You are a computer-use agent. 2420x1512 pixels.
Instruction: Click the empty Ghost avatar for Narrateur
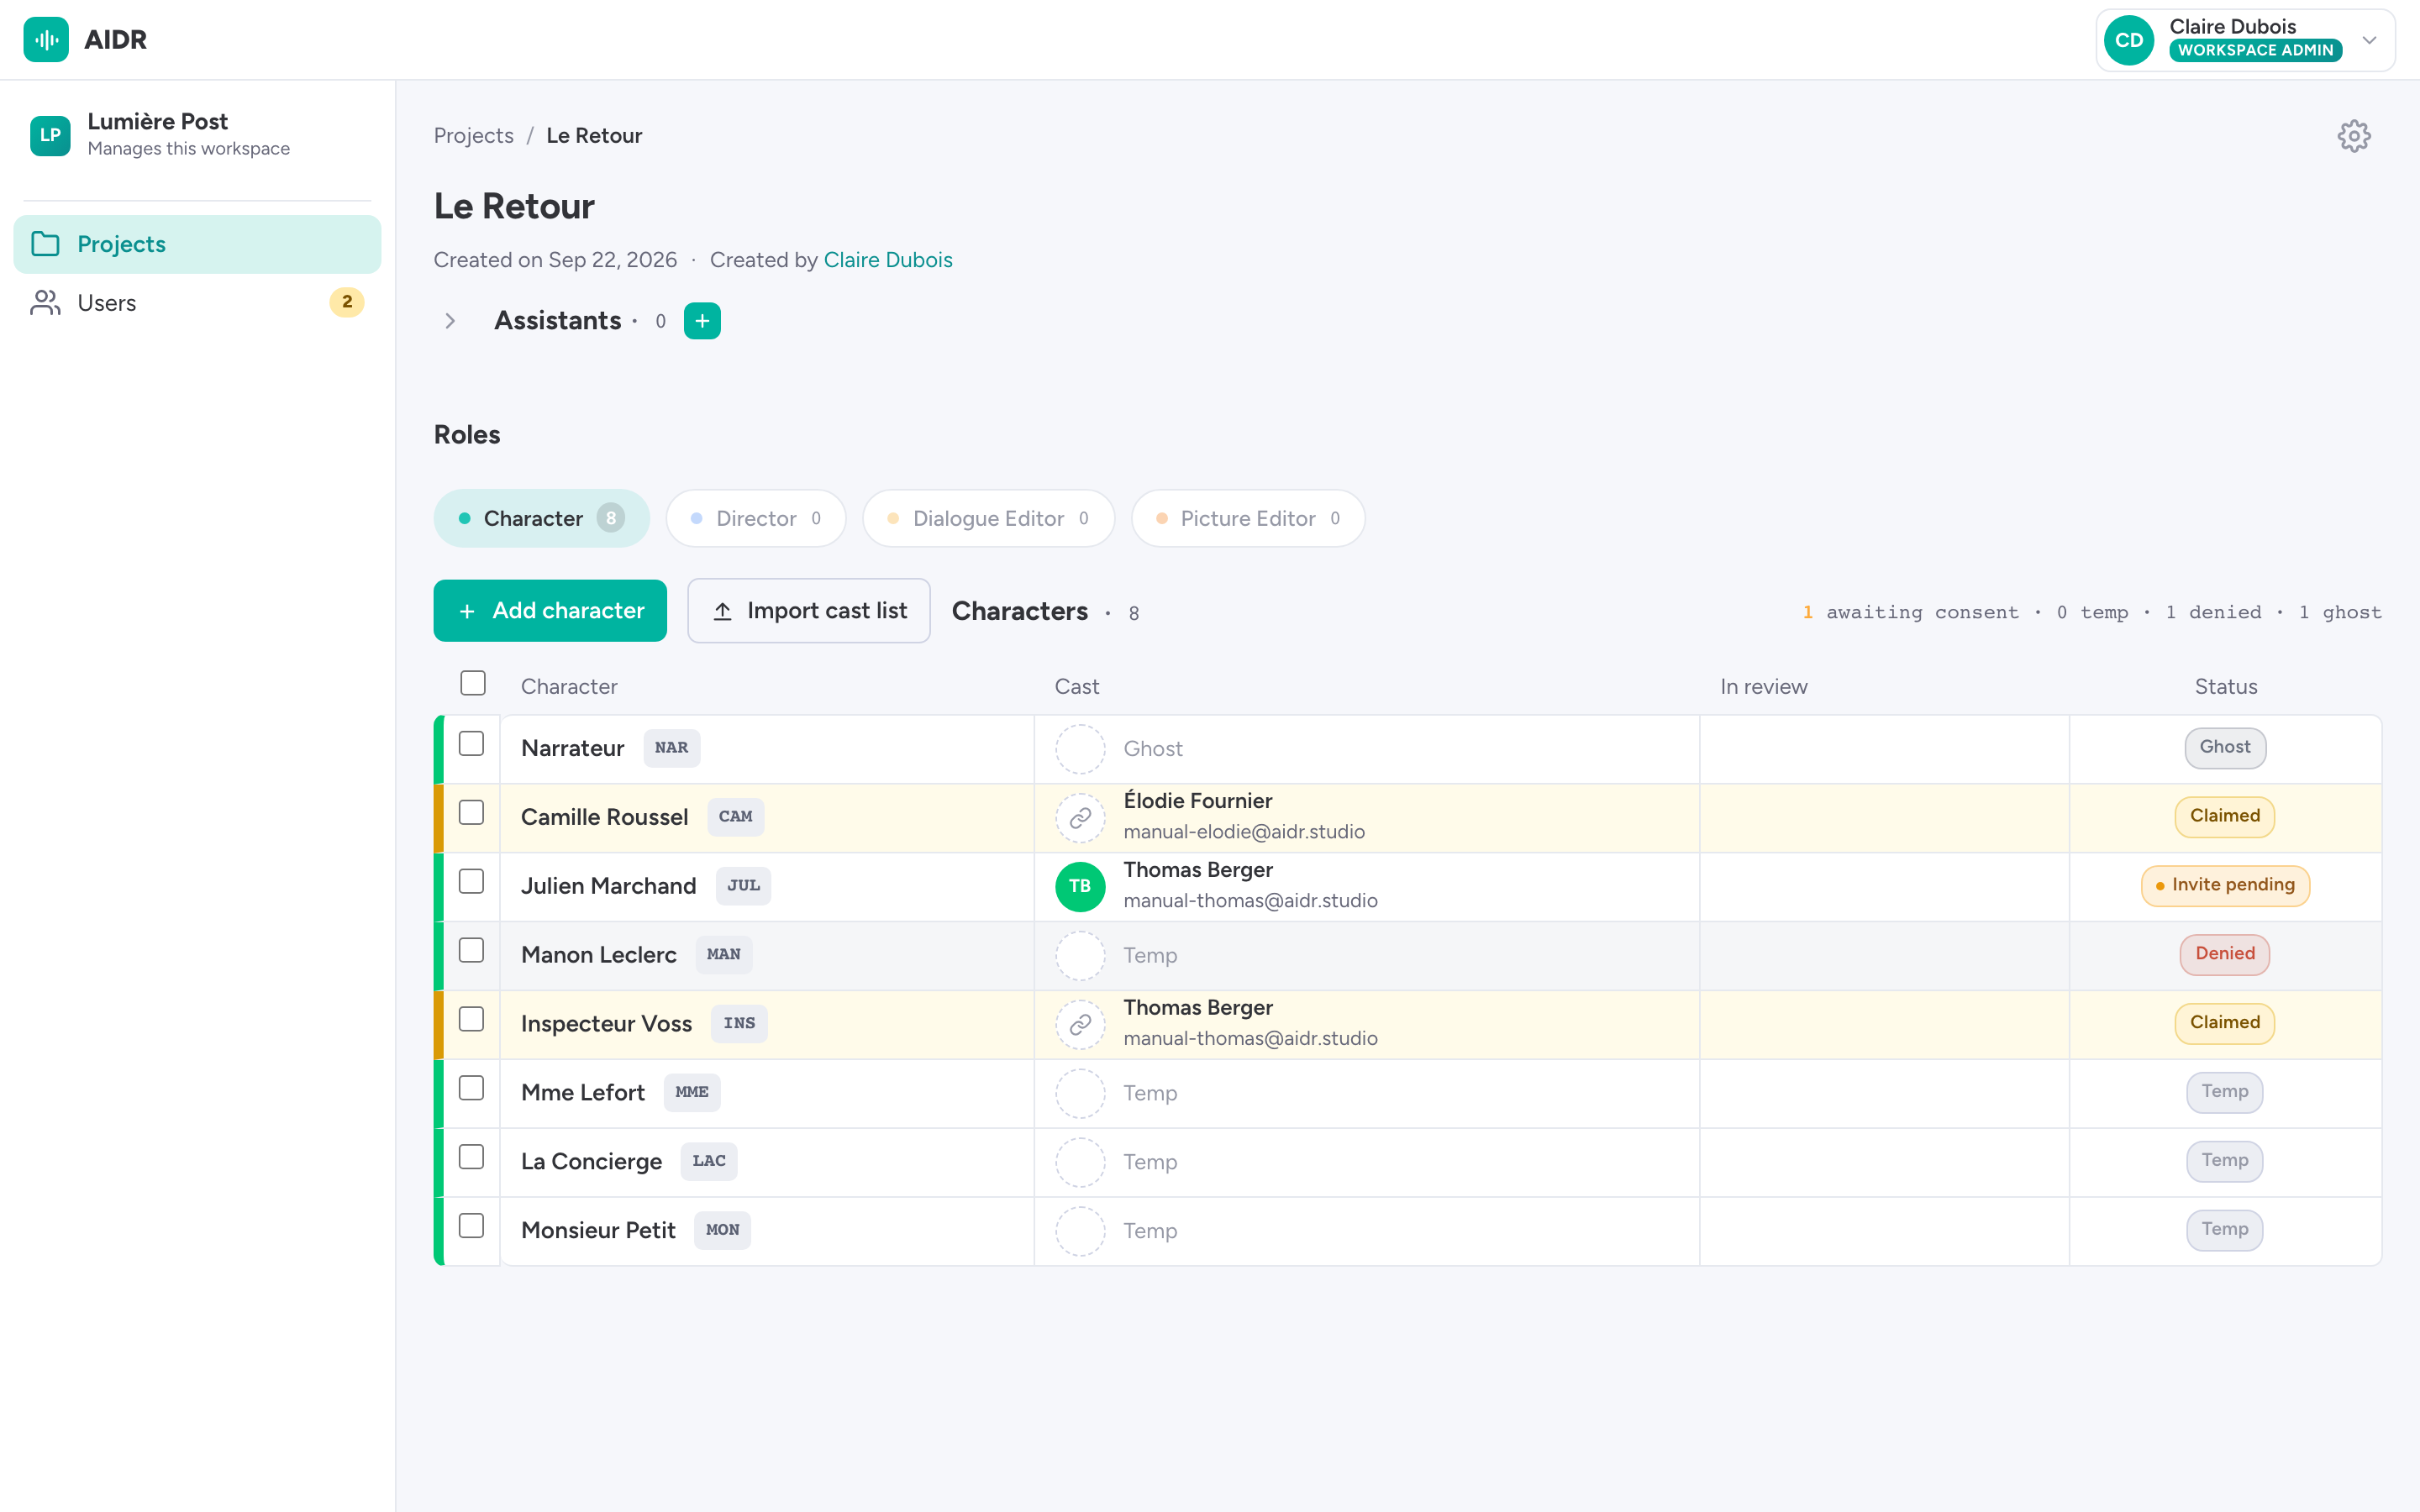pos(1080,749)
